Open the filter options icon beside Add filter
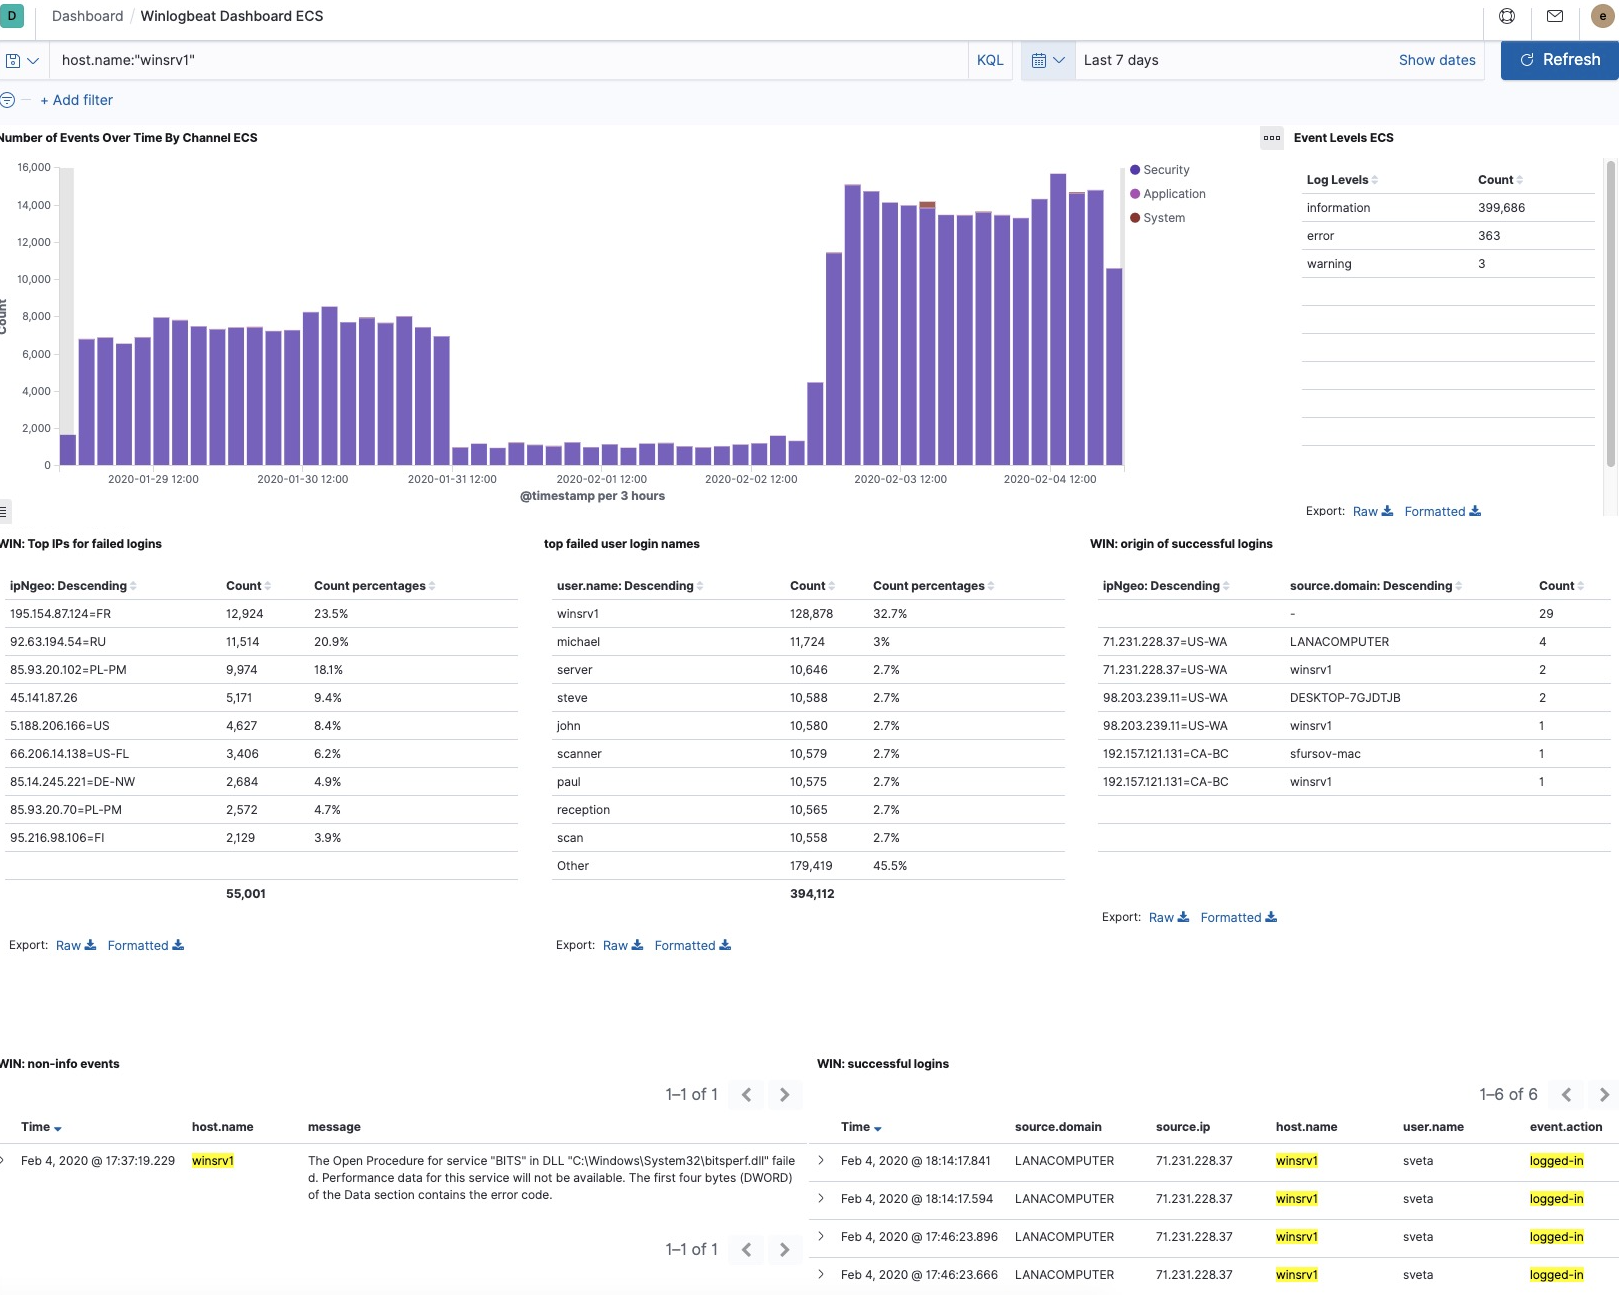Screen dimensions: 1619x1295 coord(8,100)
